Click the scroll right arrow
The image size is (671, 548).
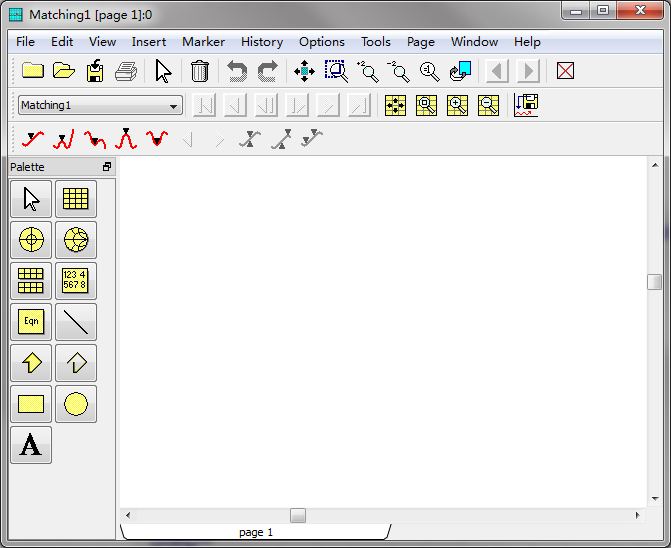click(638, 515)
